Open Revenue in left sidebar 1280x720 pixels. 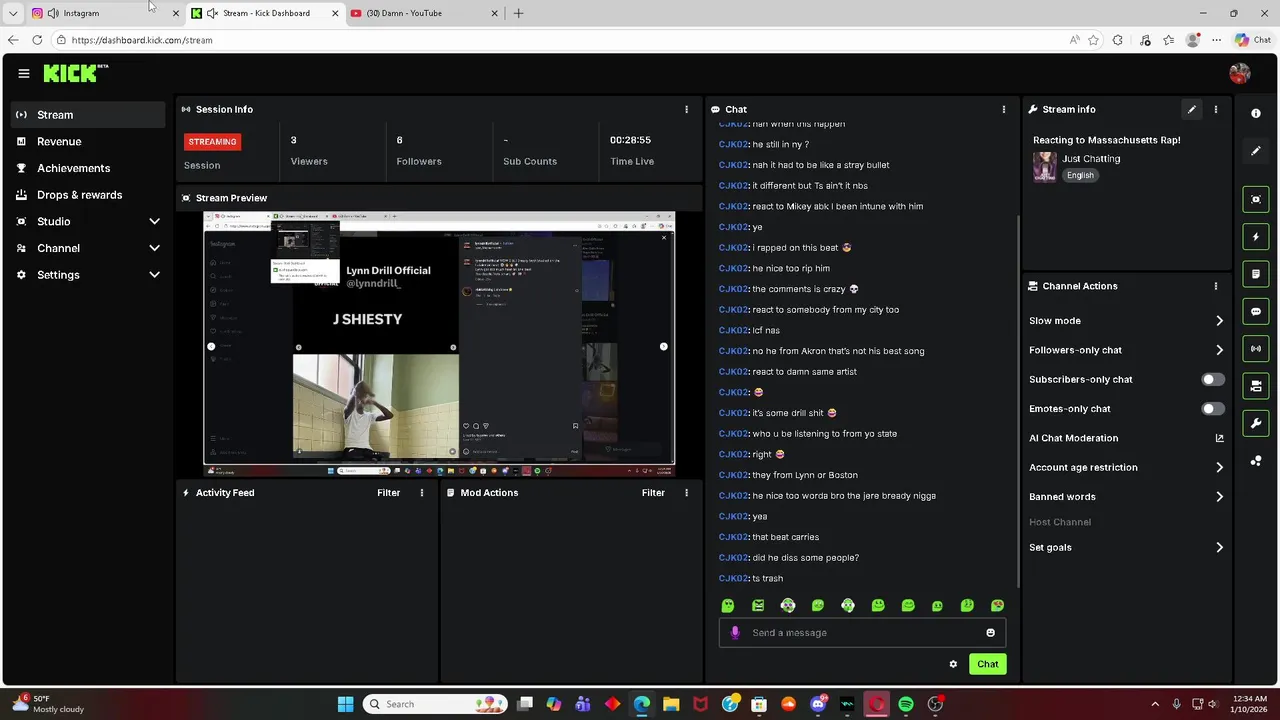coord(88,141)
